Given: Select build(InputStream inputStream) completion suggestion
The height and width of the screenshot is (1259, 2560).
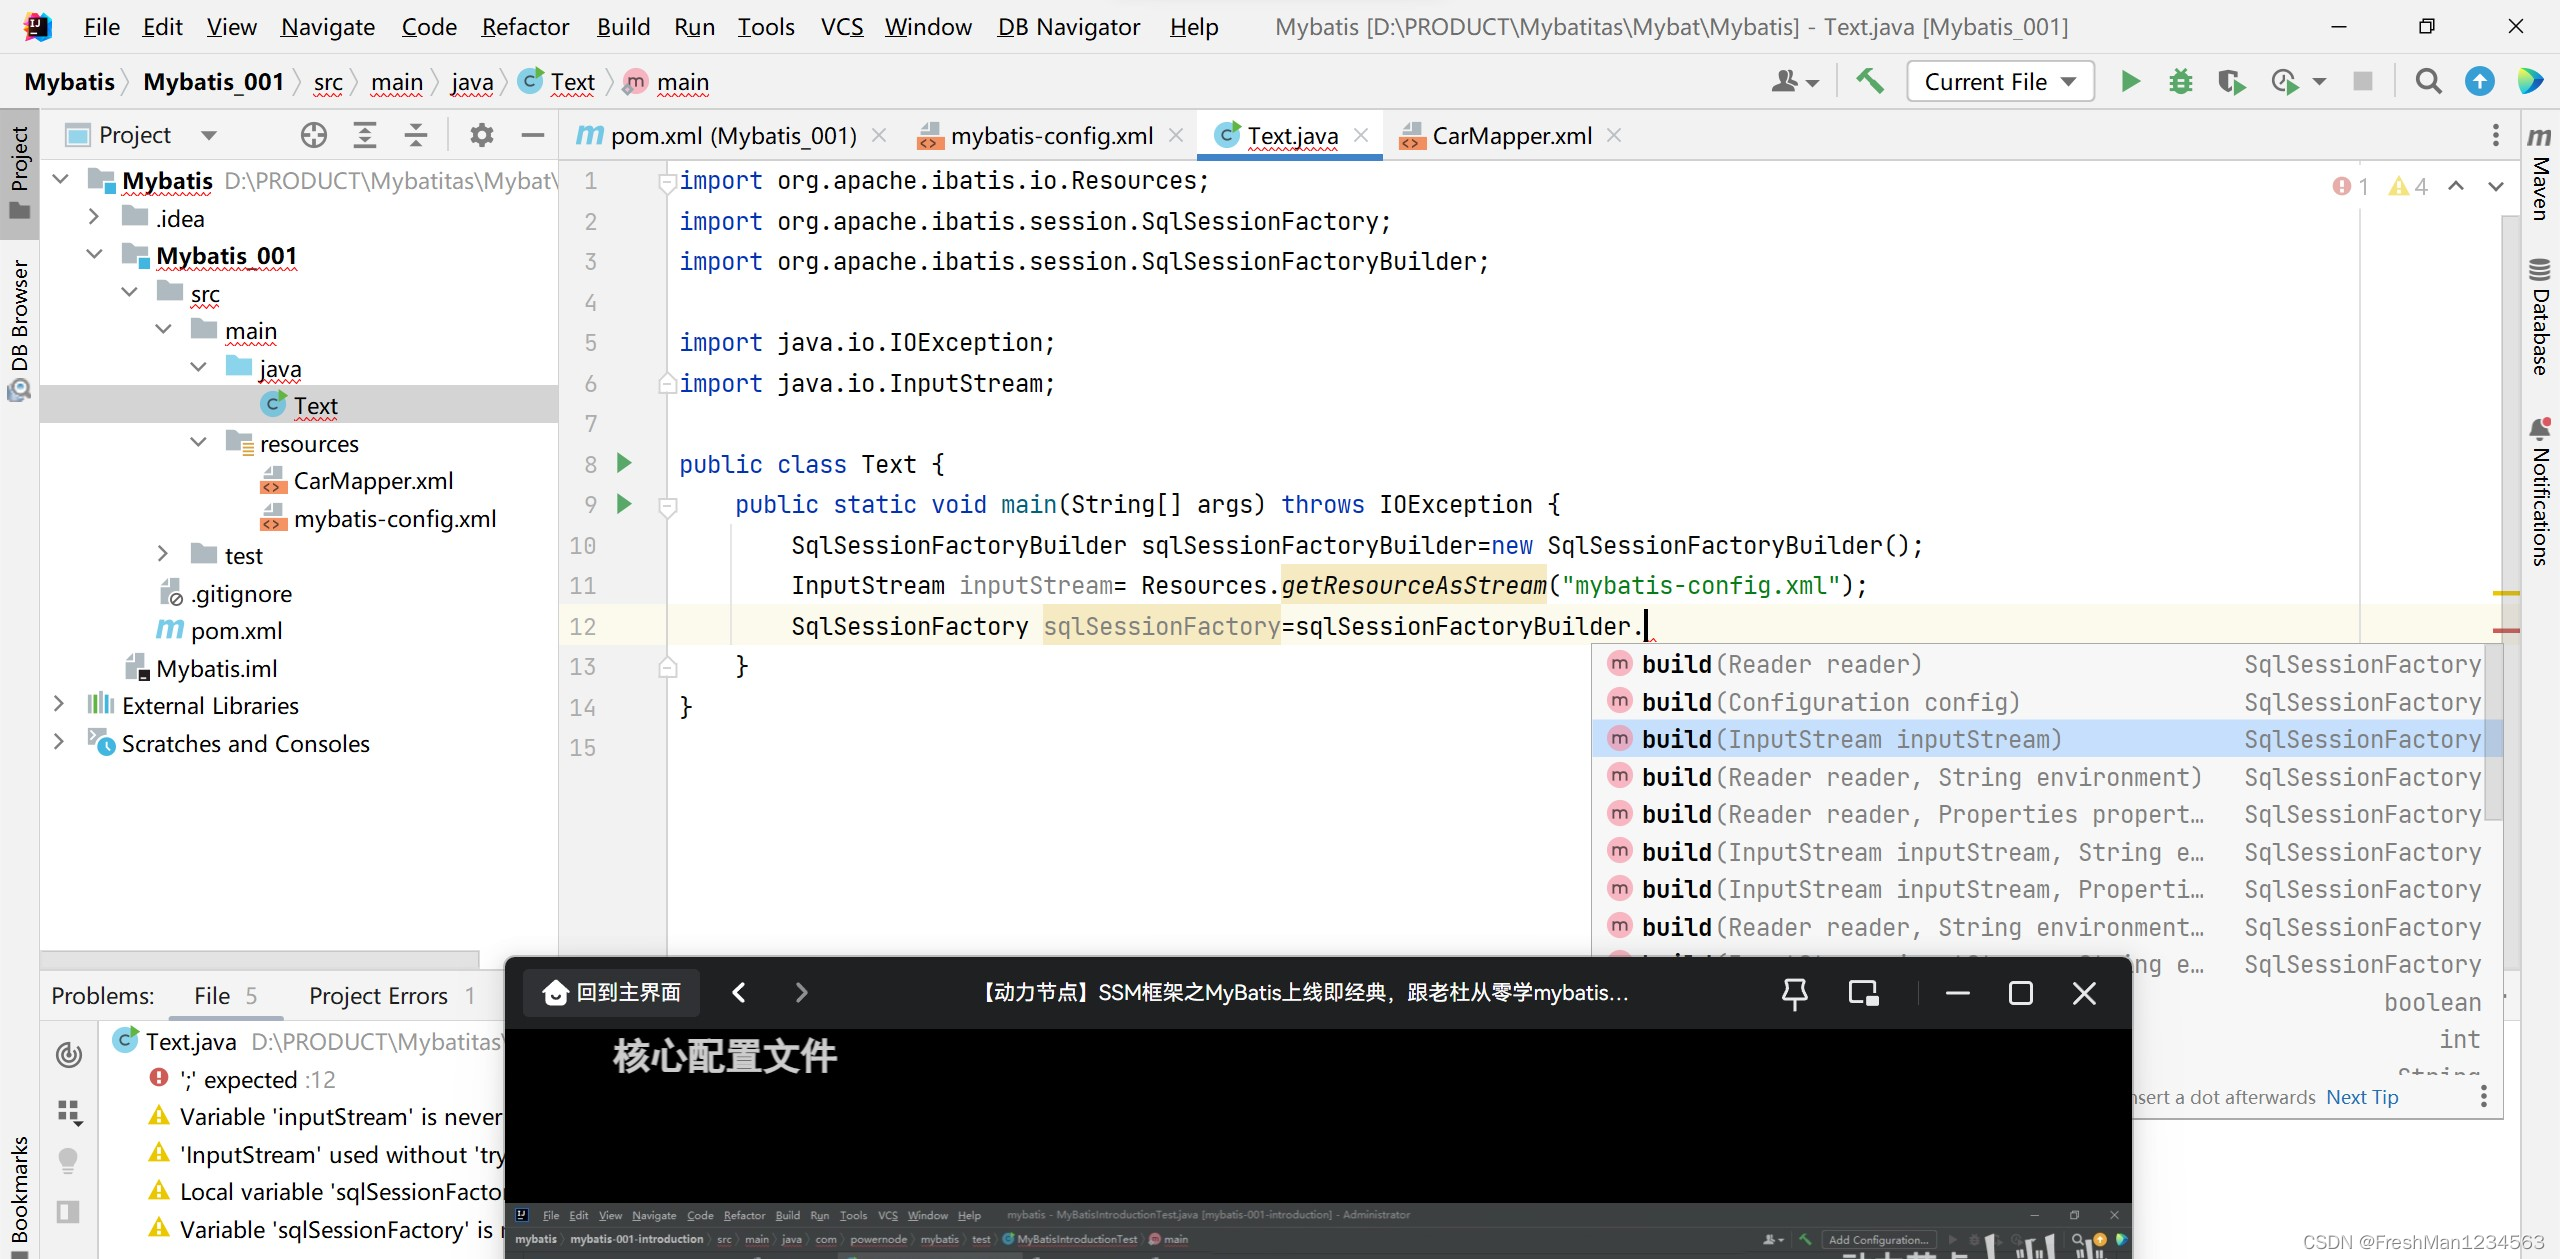Looking at the screenshot, I should pyautogui.click(x=1851, y=739).
